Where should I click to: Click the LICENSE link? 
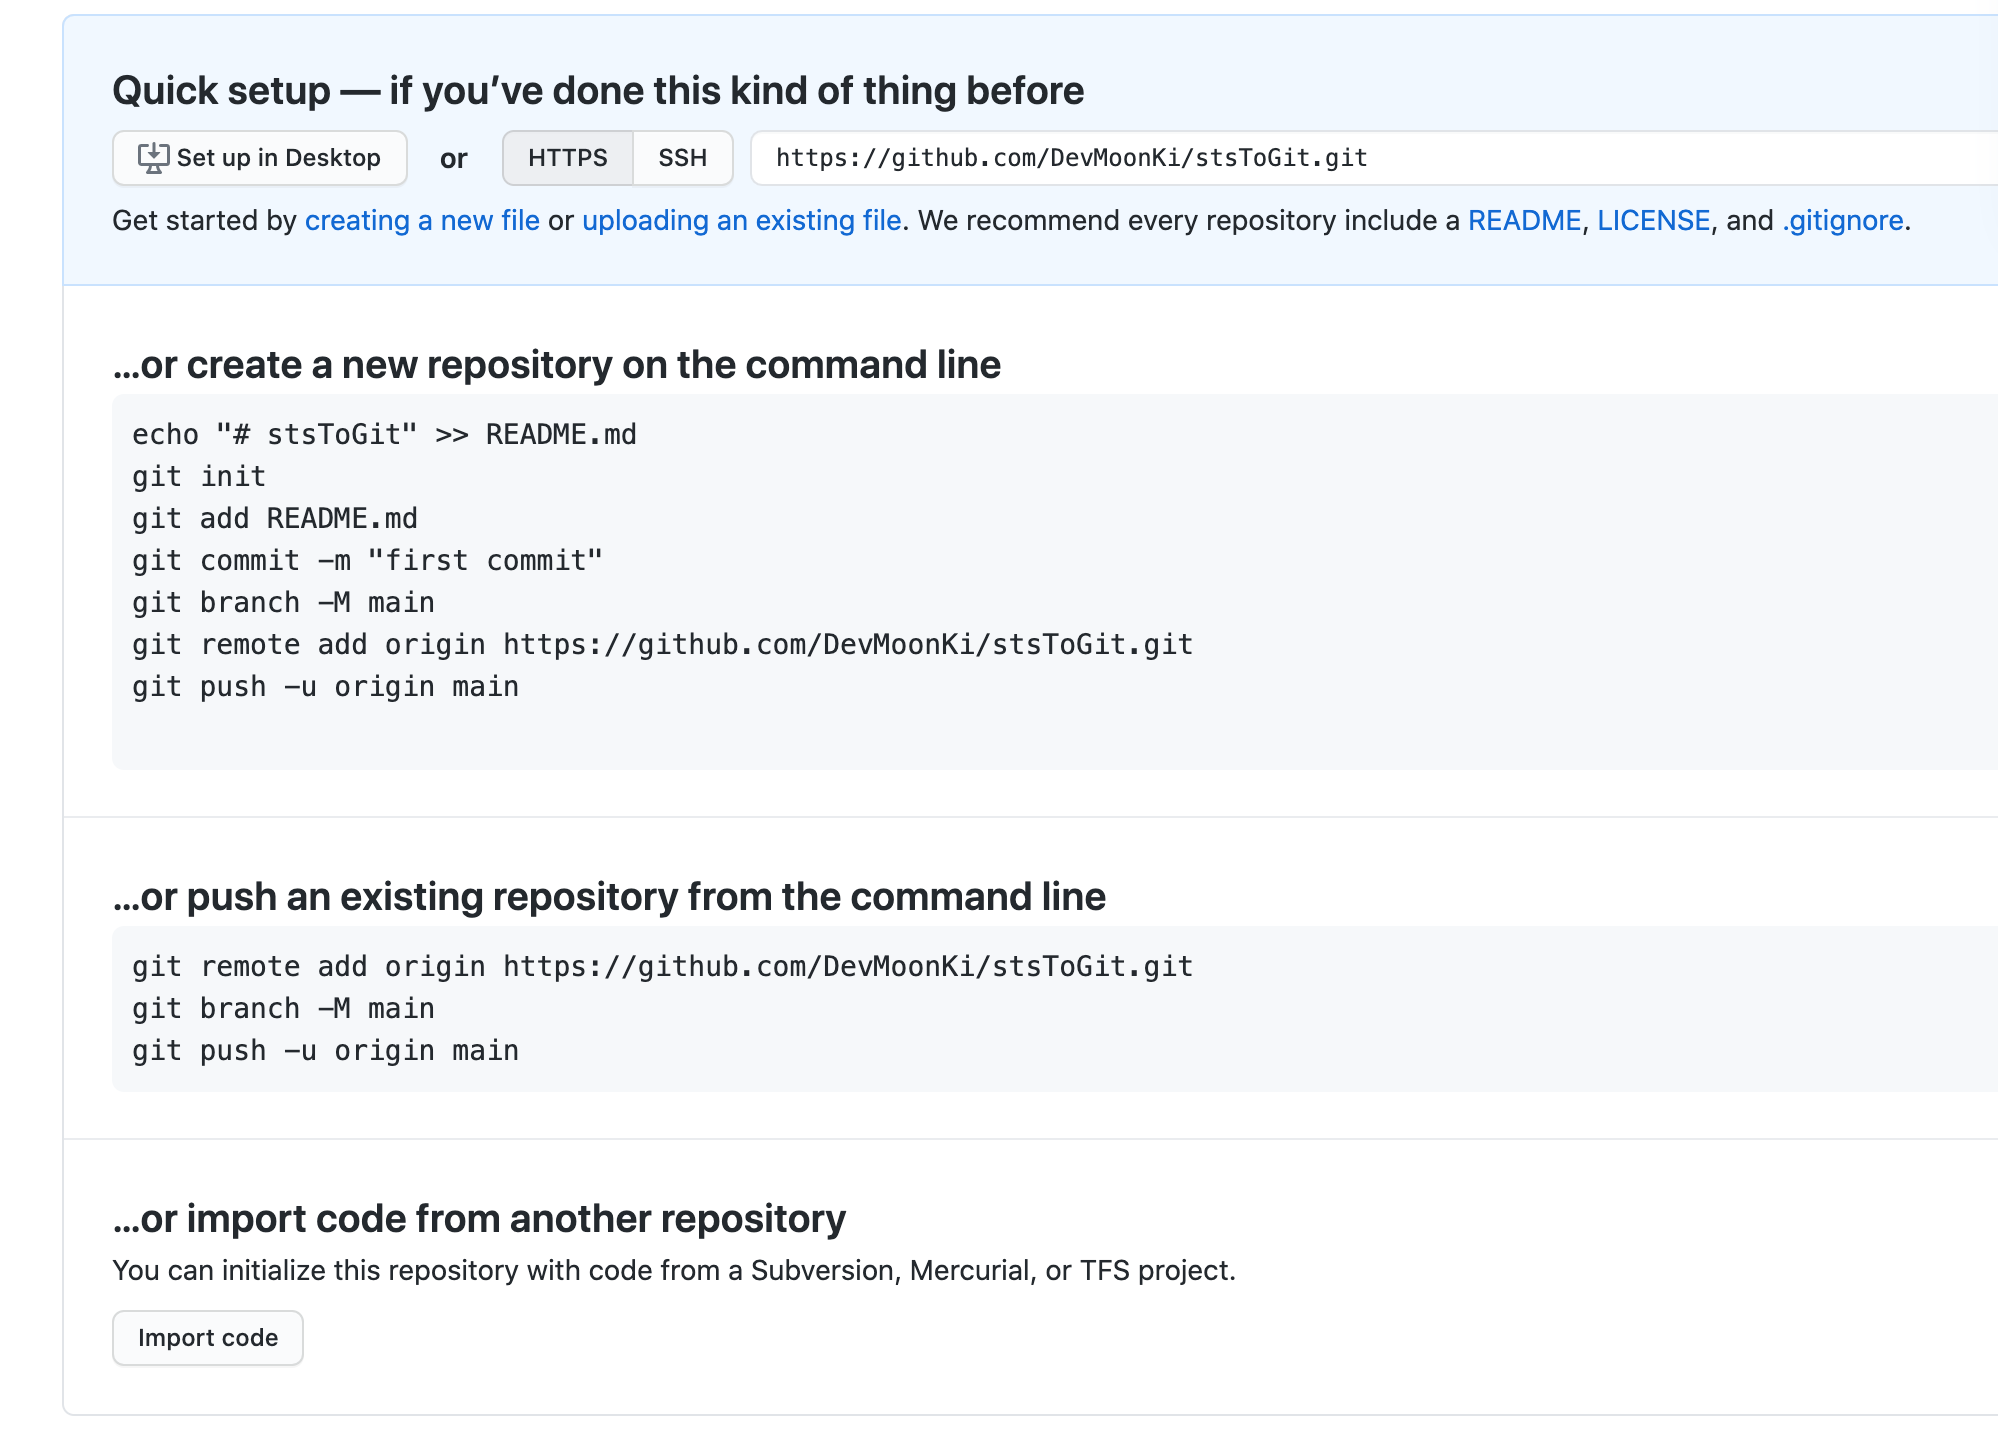(x=1653, y=220)
